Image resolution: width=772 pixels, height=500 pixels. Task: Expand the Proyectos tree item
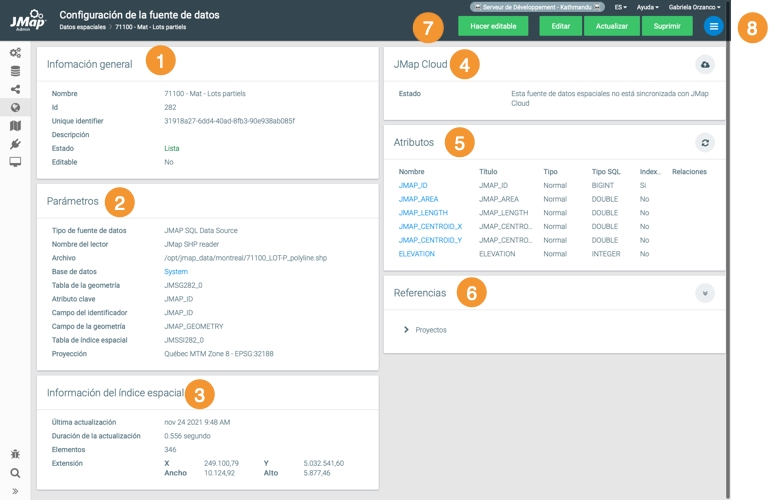point(406,330)
